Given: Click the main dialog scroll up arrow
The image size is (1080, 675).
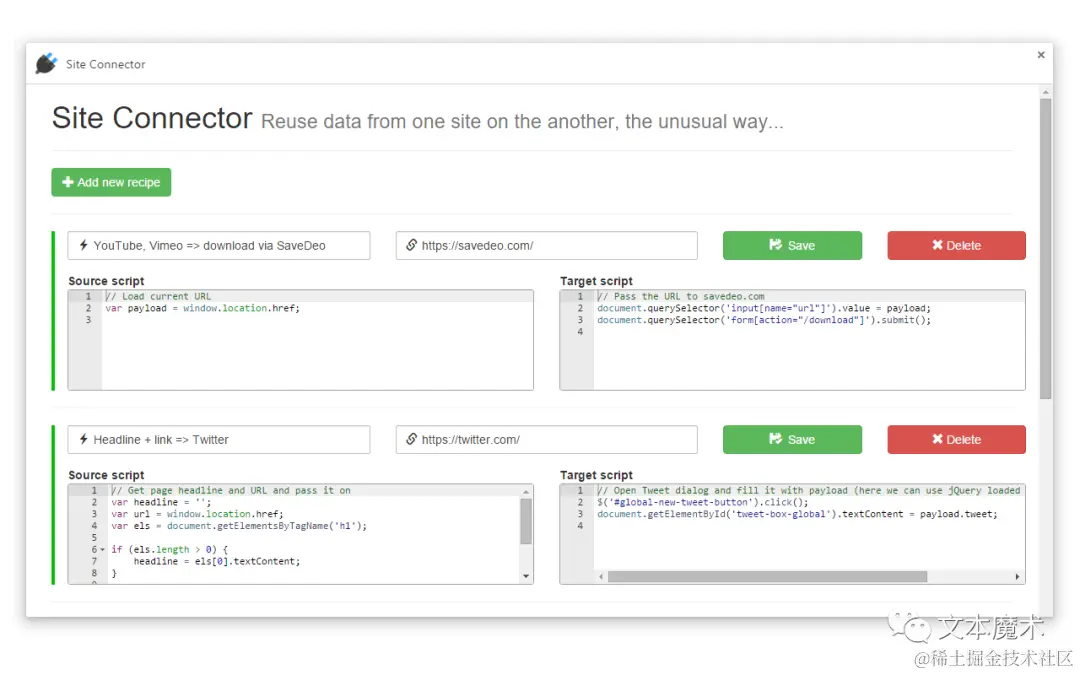Looking at the screenshot, I should click(1046, 92).
